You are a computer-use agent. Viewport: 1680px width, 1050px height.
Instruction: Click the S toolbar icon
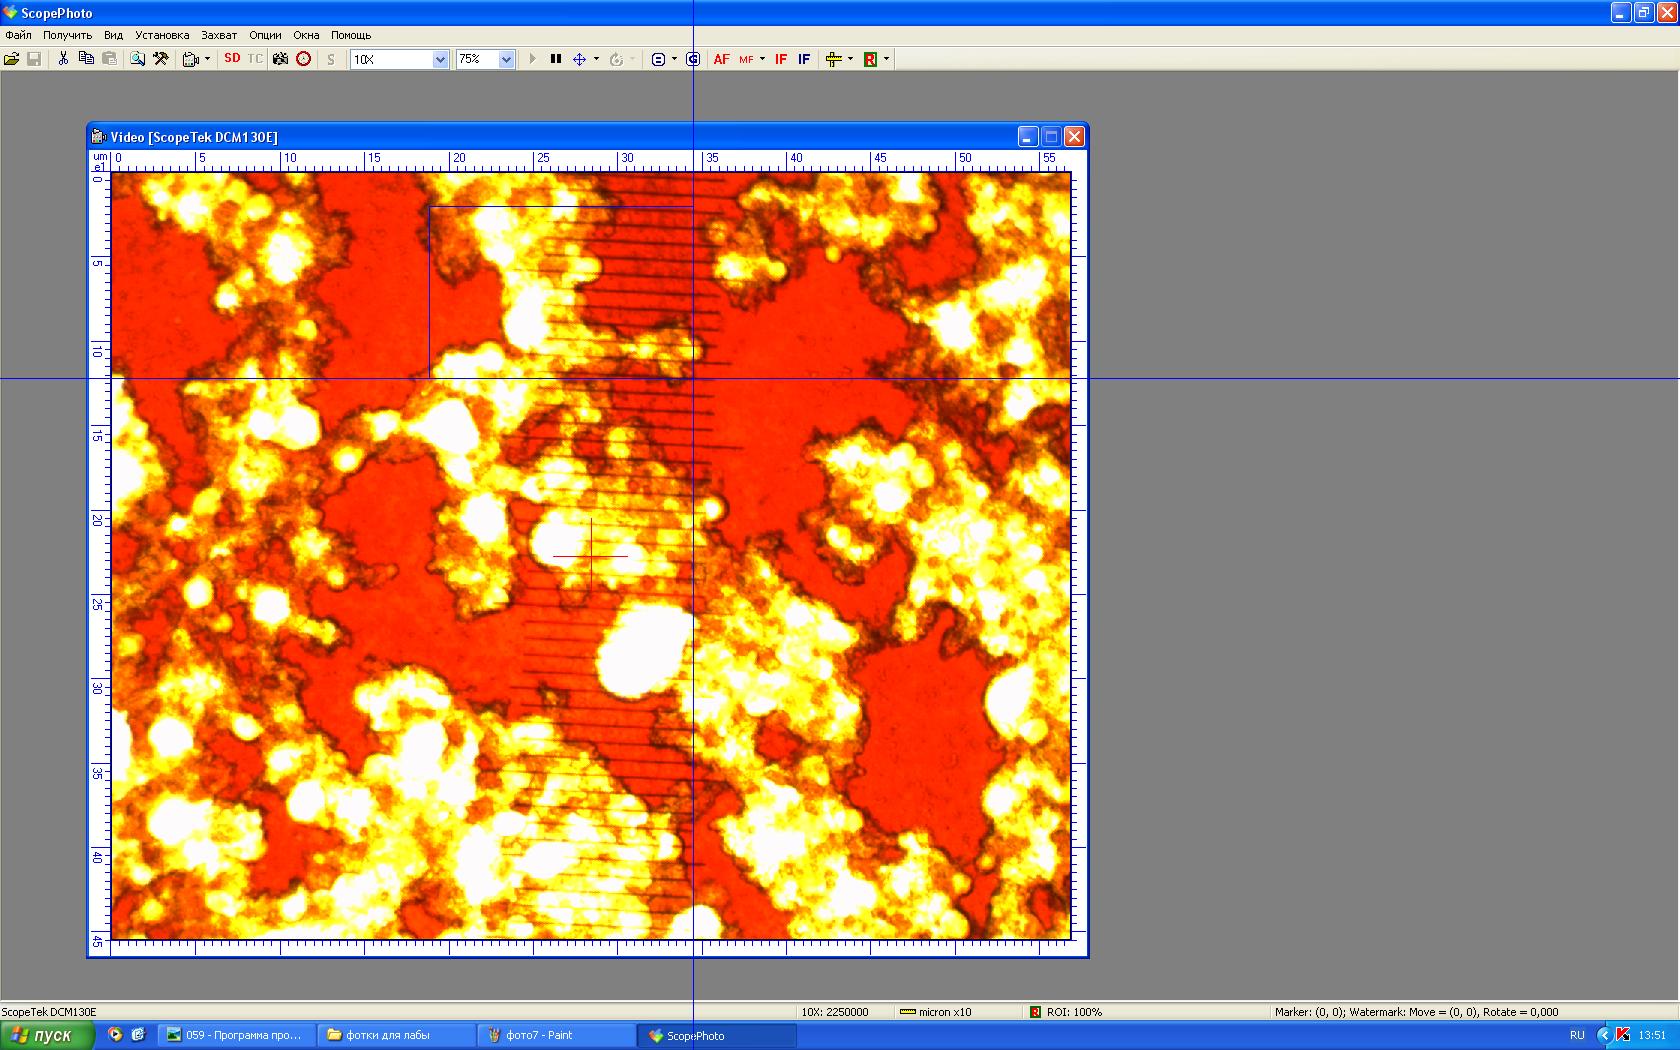pos(331,59)
